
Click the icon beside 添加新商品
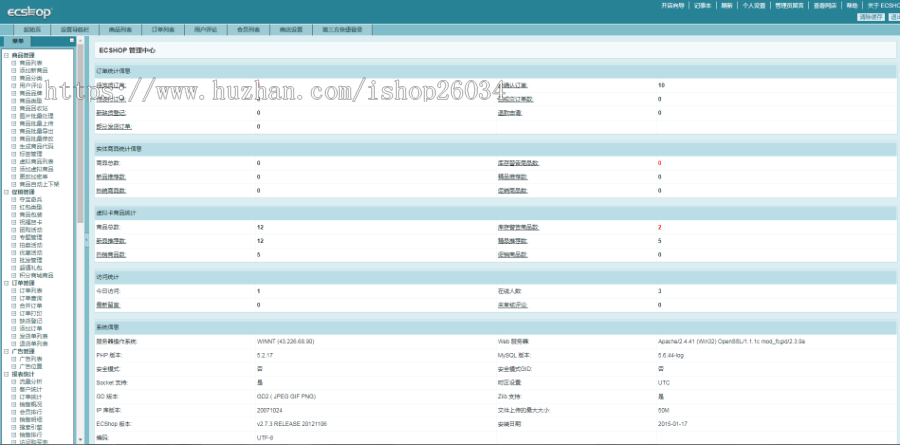(14, 70)
